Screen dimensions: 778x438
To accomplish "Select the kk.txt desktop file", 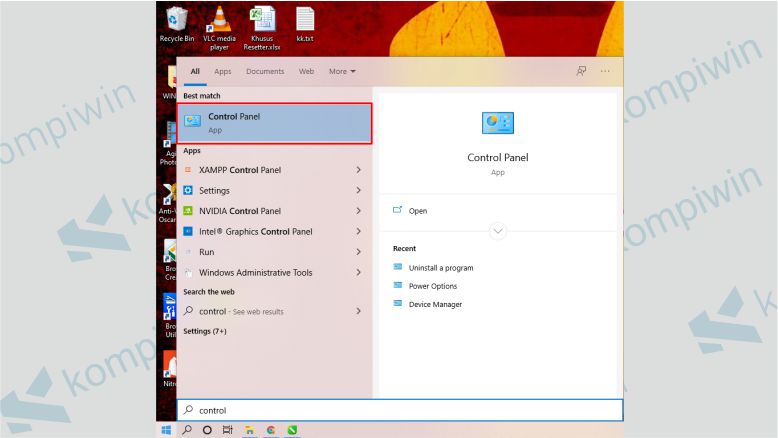I will click(305, 24).
